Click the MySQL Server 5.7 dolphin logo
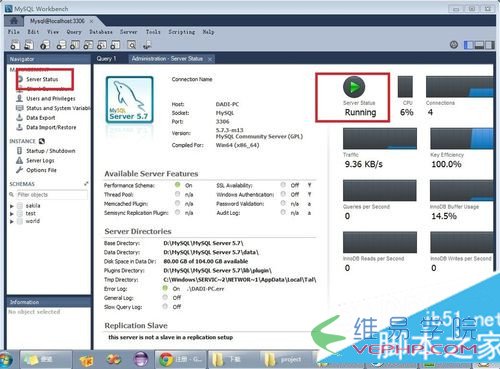The height and width of the screenshot is (369, 500). click(129, 100)
